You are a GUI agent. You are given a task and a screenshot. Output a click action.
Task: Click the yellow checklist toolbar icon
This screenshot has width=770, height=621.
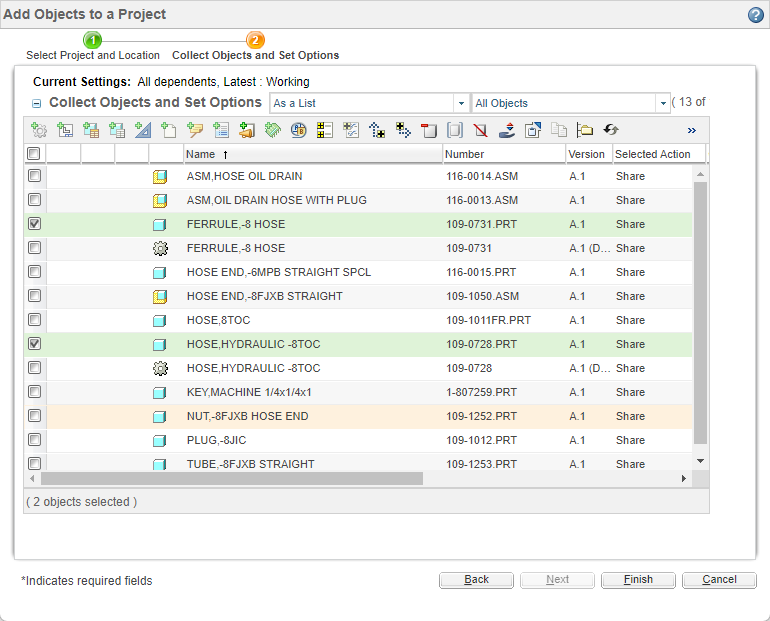coord(325,130)
